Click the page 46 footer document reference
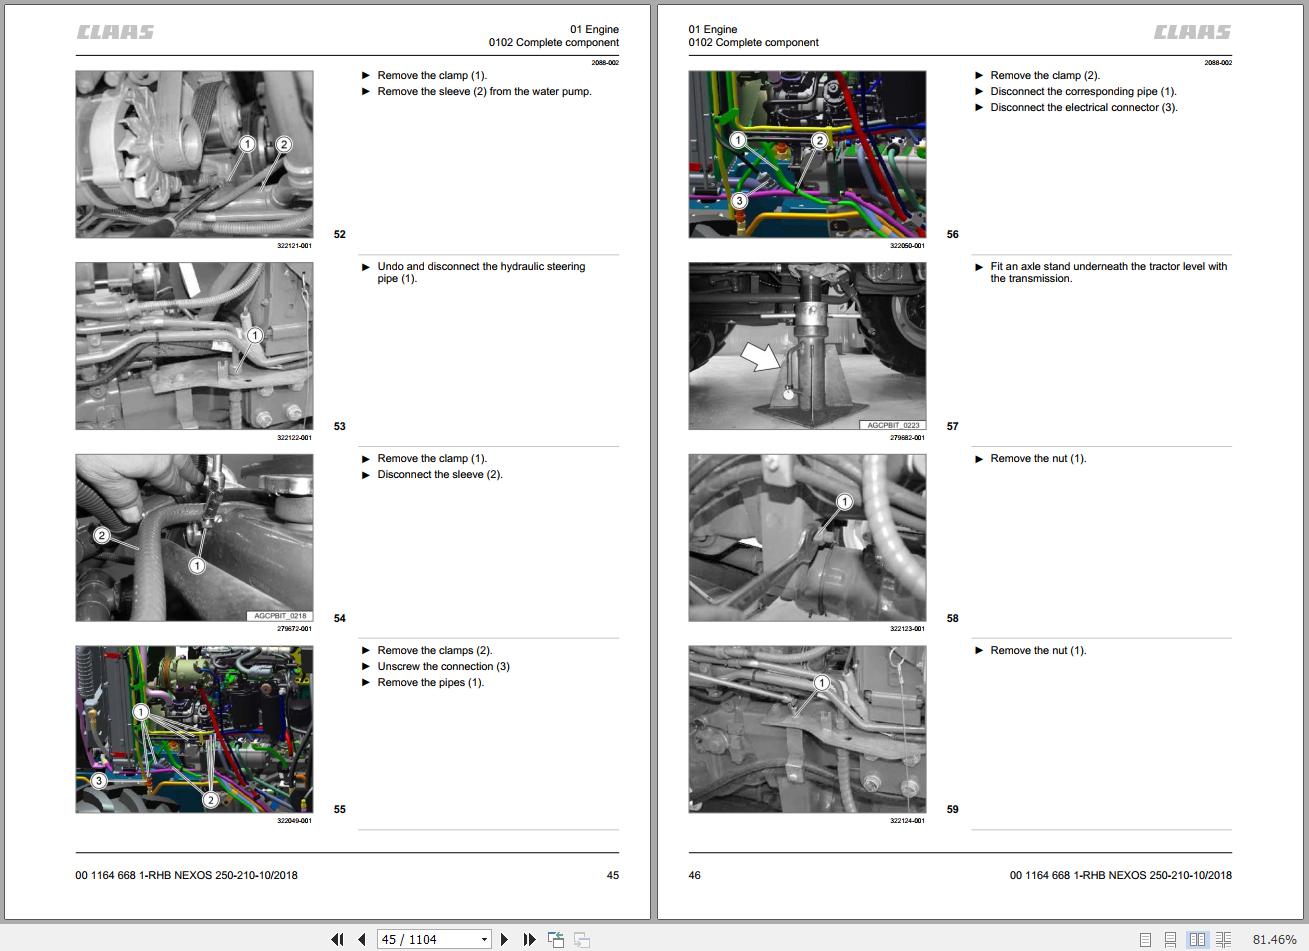Viewport: 1309px width, 951px height. click(x=1121, y=875)
